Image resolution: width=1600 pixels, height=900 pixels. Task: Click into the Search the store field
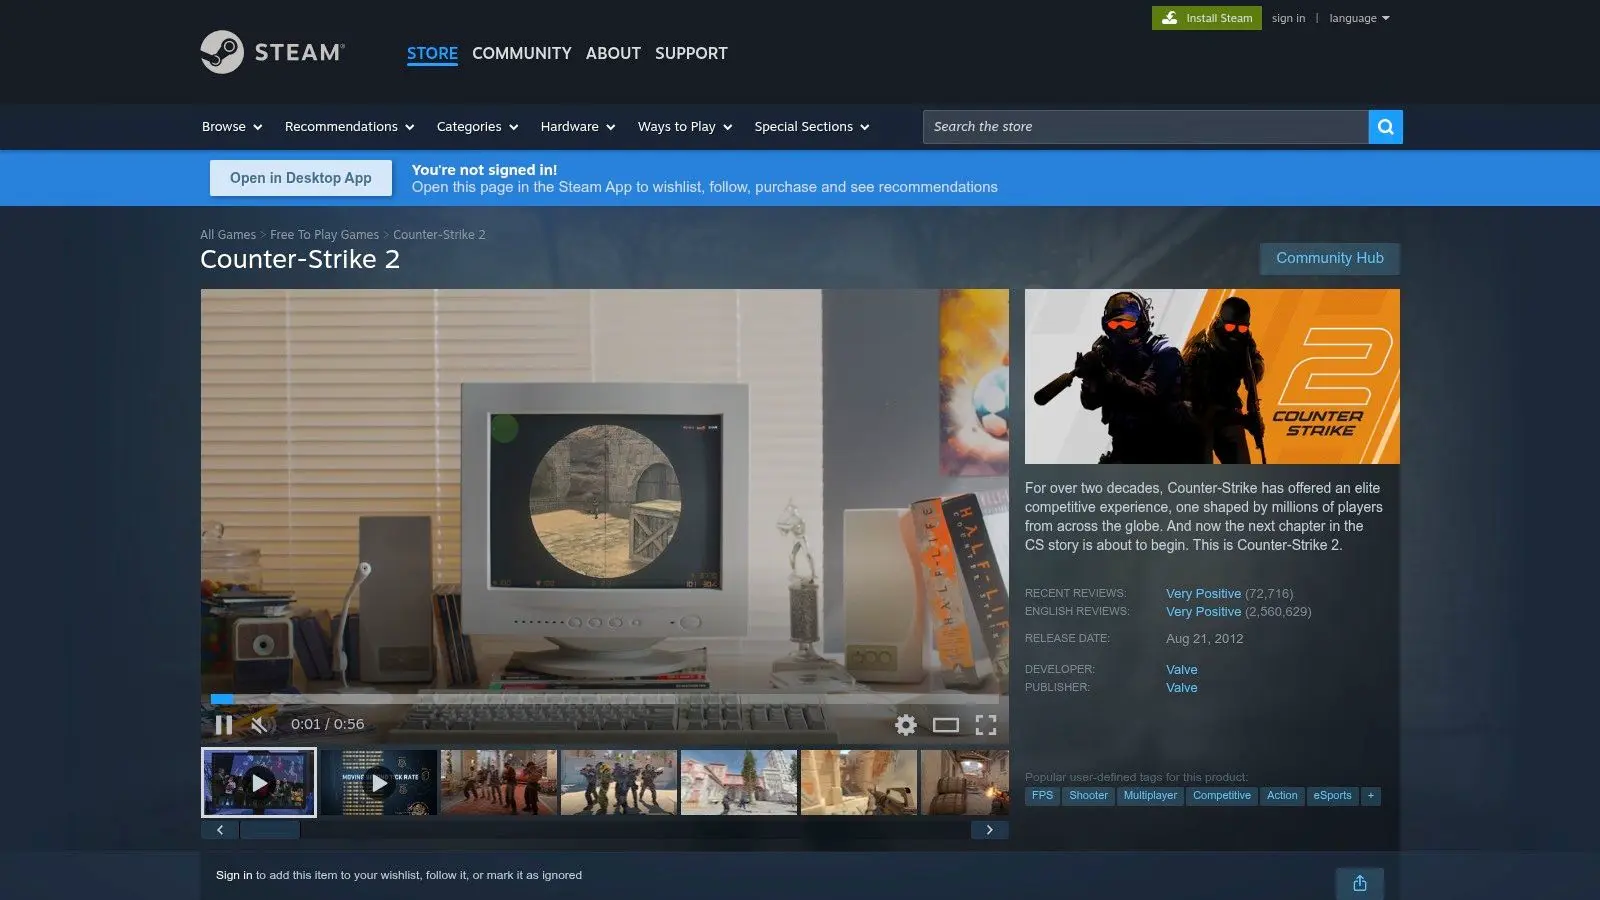(1145, 127)
